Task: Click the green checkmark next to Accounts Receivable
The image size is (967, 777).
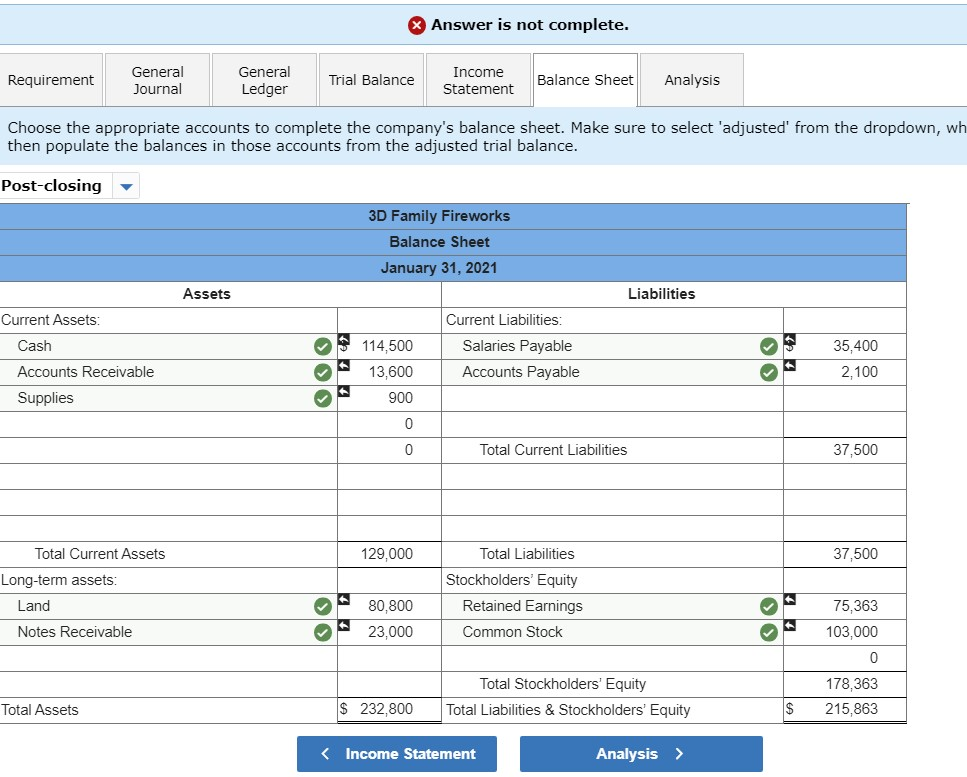Action: [323, 372]
